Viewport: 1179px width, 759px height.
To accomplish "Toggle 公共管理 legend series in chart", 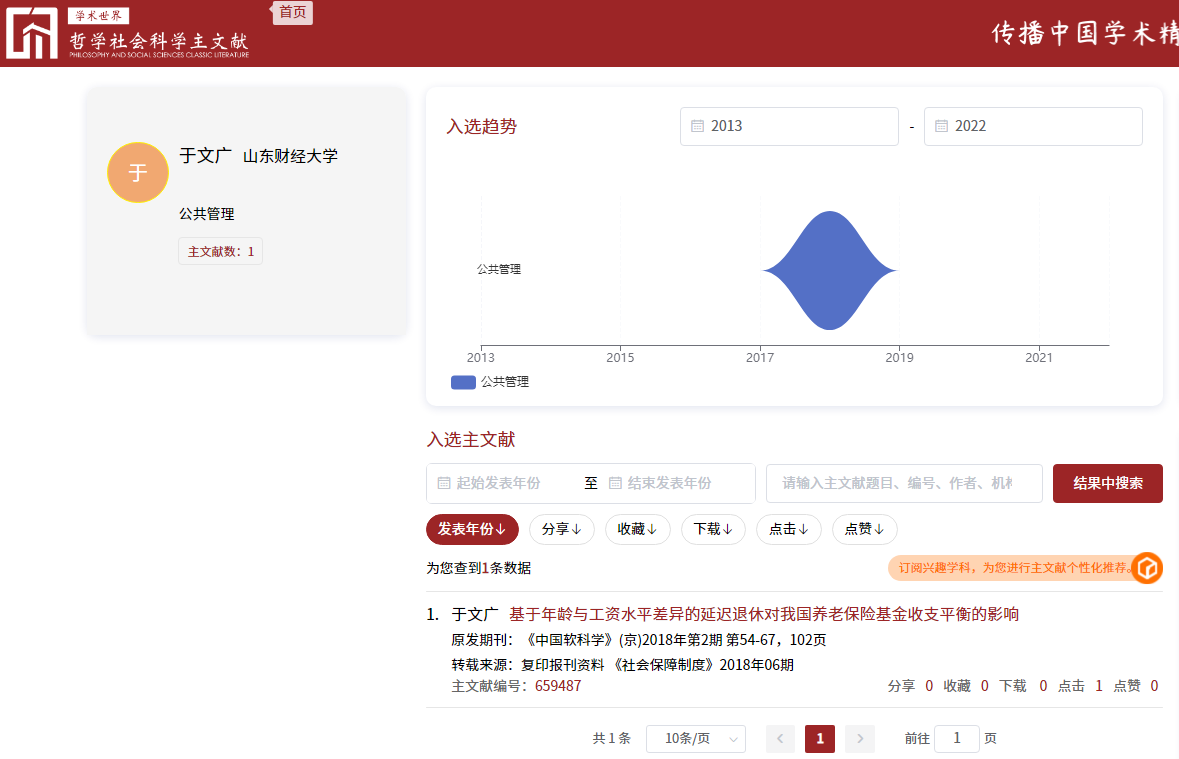I will pos(490,382).
